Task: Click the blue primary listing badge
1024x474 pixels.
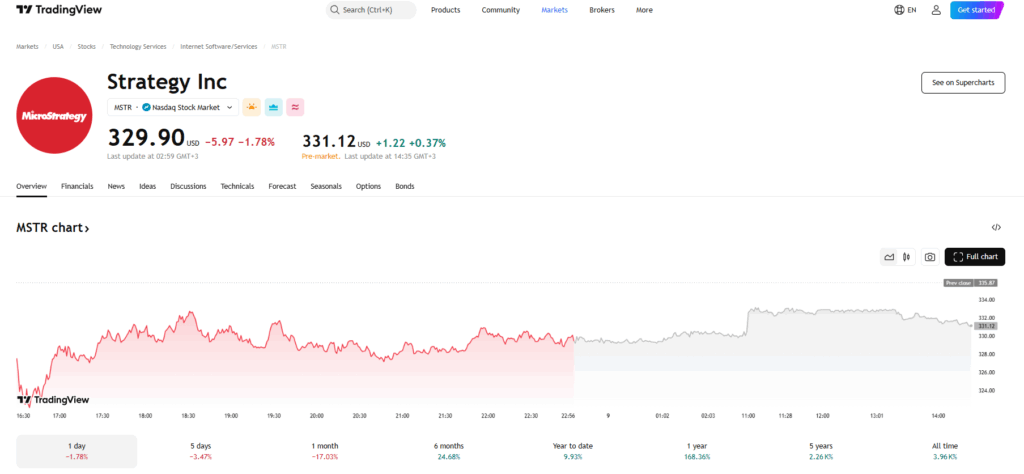Action: (x=274, y=107)
